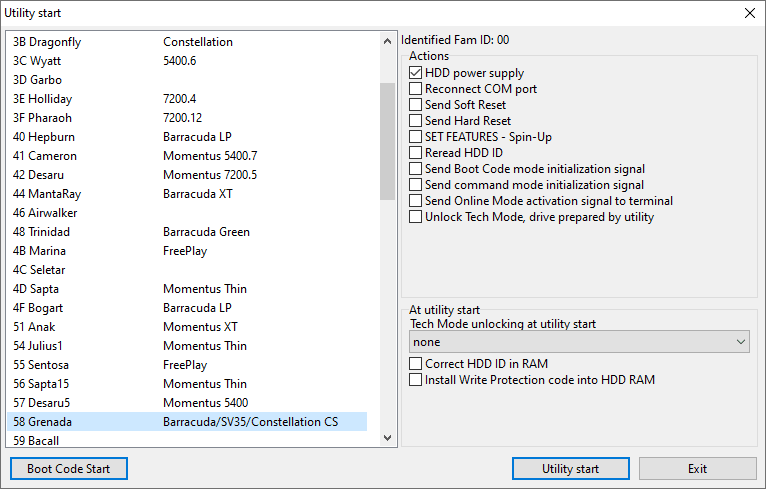Tick the Send Hard Reset checkbox

[x=415, y=121]
